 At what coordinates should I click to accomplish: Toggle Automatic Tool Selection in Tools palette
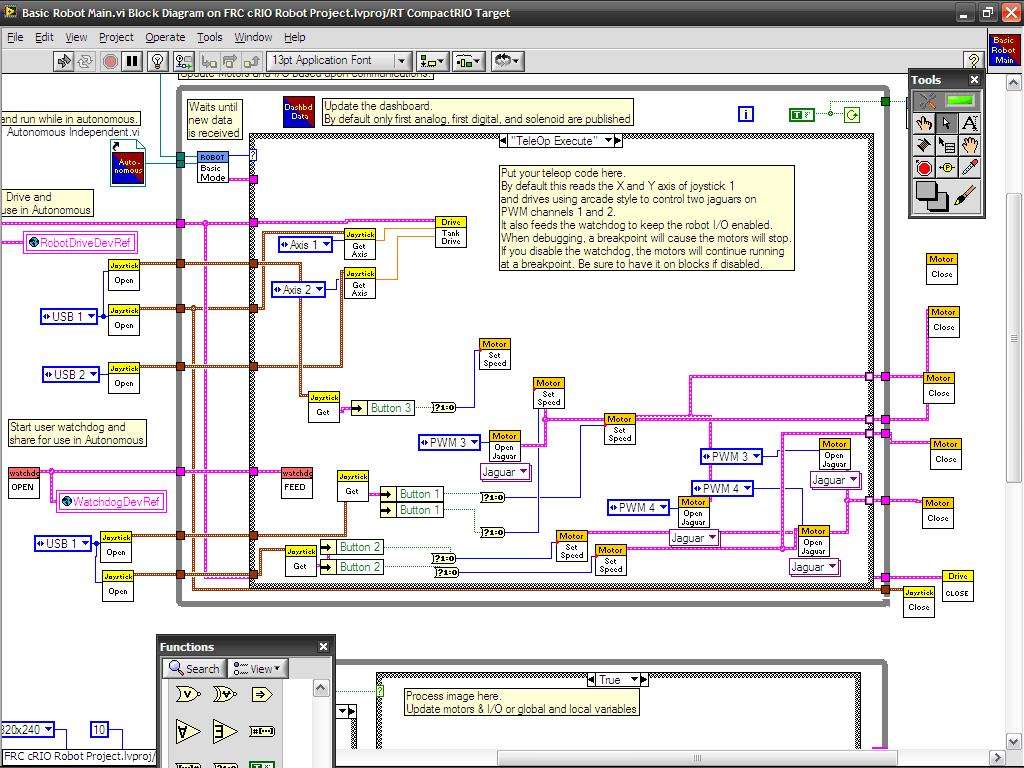[x=946, y=101]
